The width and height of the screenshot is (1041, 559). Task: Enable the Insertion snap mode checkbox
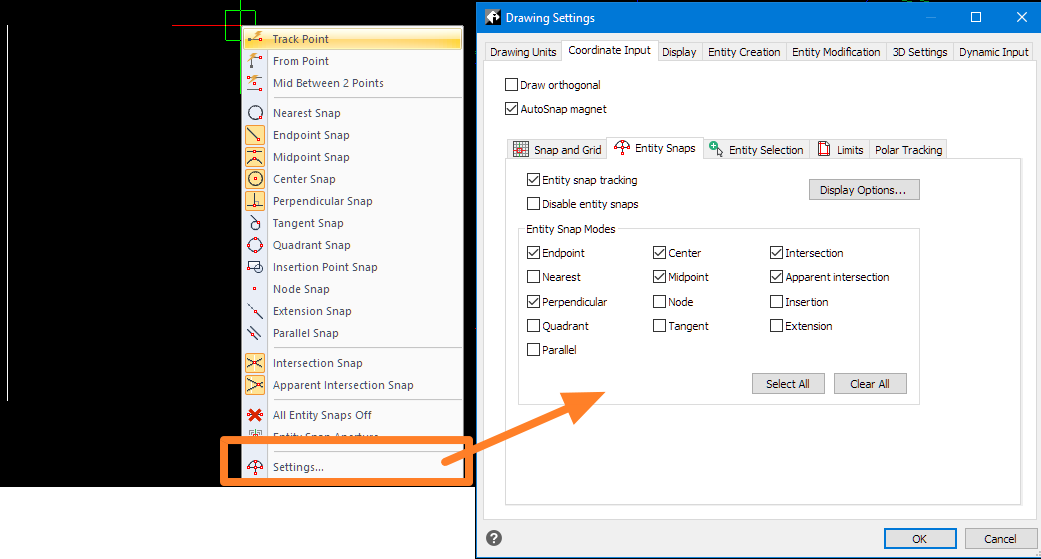point(776,301)
